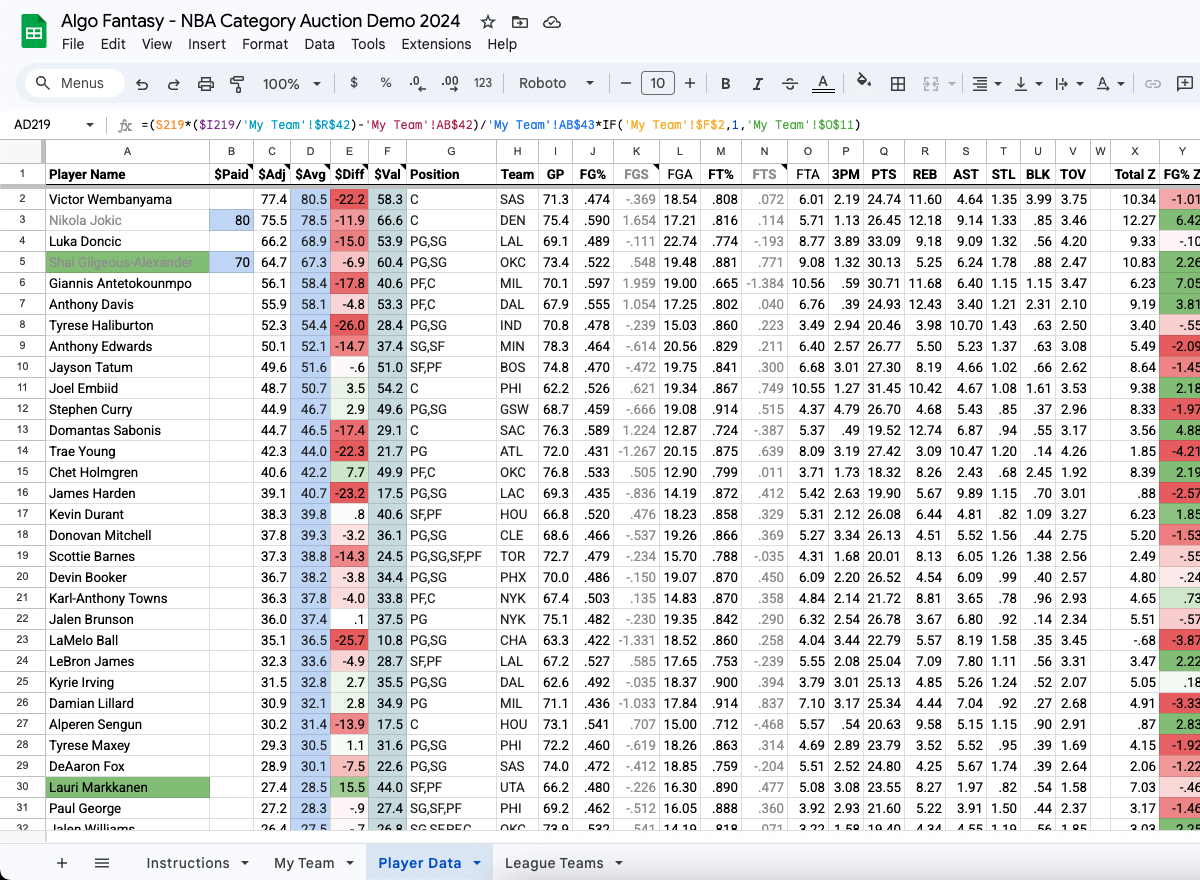Screen dimensions: 1200x880
Task: Edit the font size field
Action: (657, 83)
